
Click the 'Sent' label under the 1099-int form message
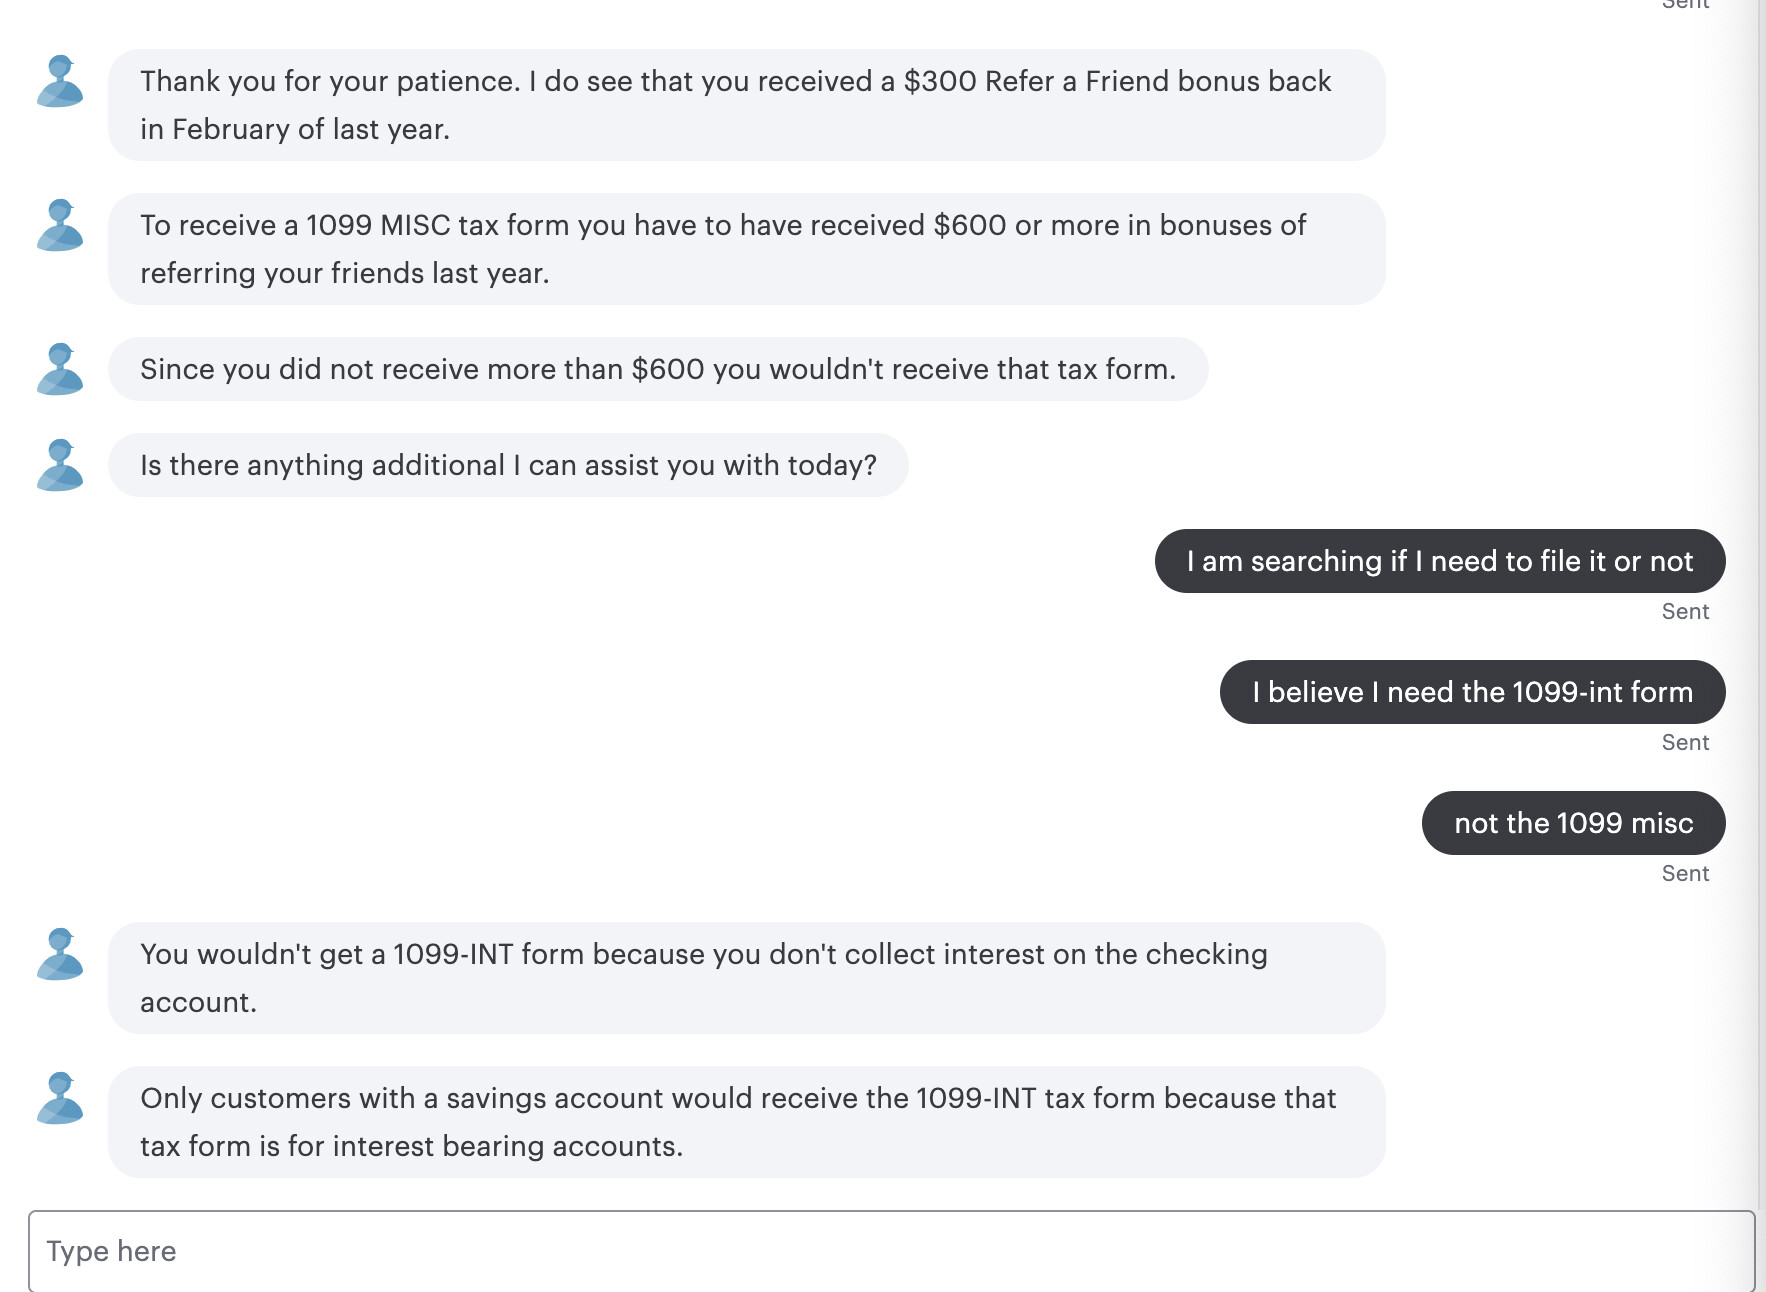click(x=1686, y=742)
